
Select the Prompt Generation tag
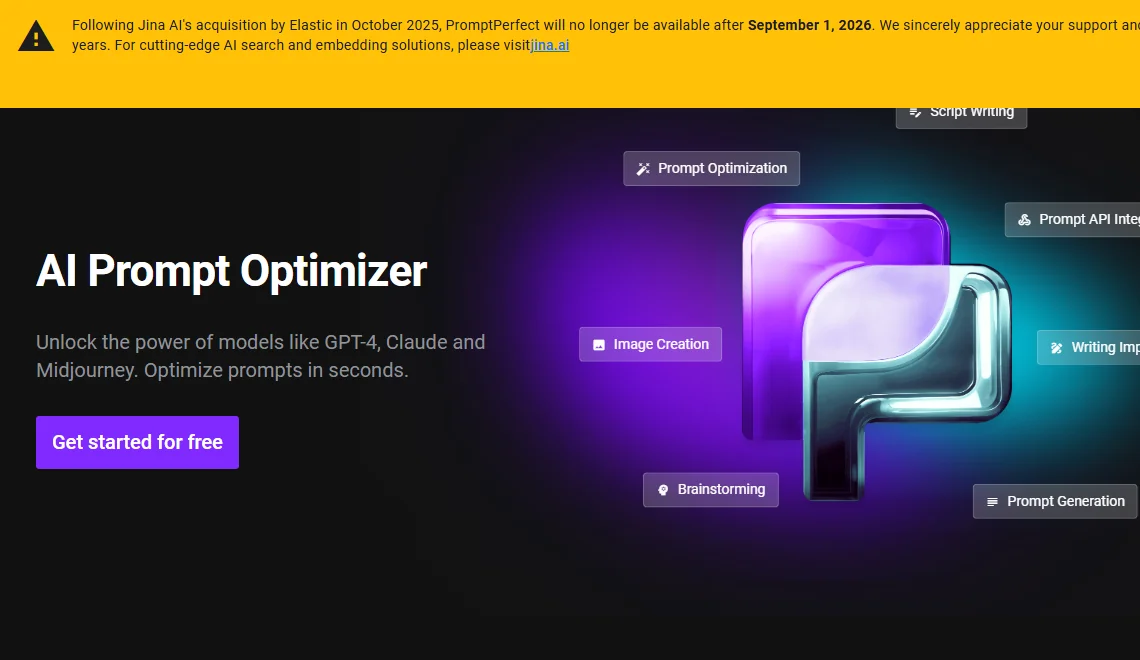[x=1055, y=502]
